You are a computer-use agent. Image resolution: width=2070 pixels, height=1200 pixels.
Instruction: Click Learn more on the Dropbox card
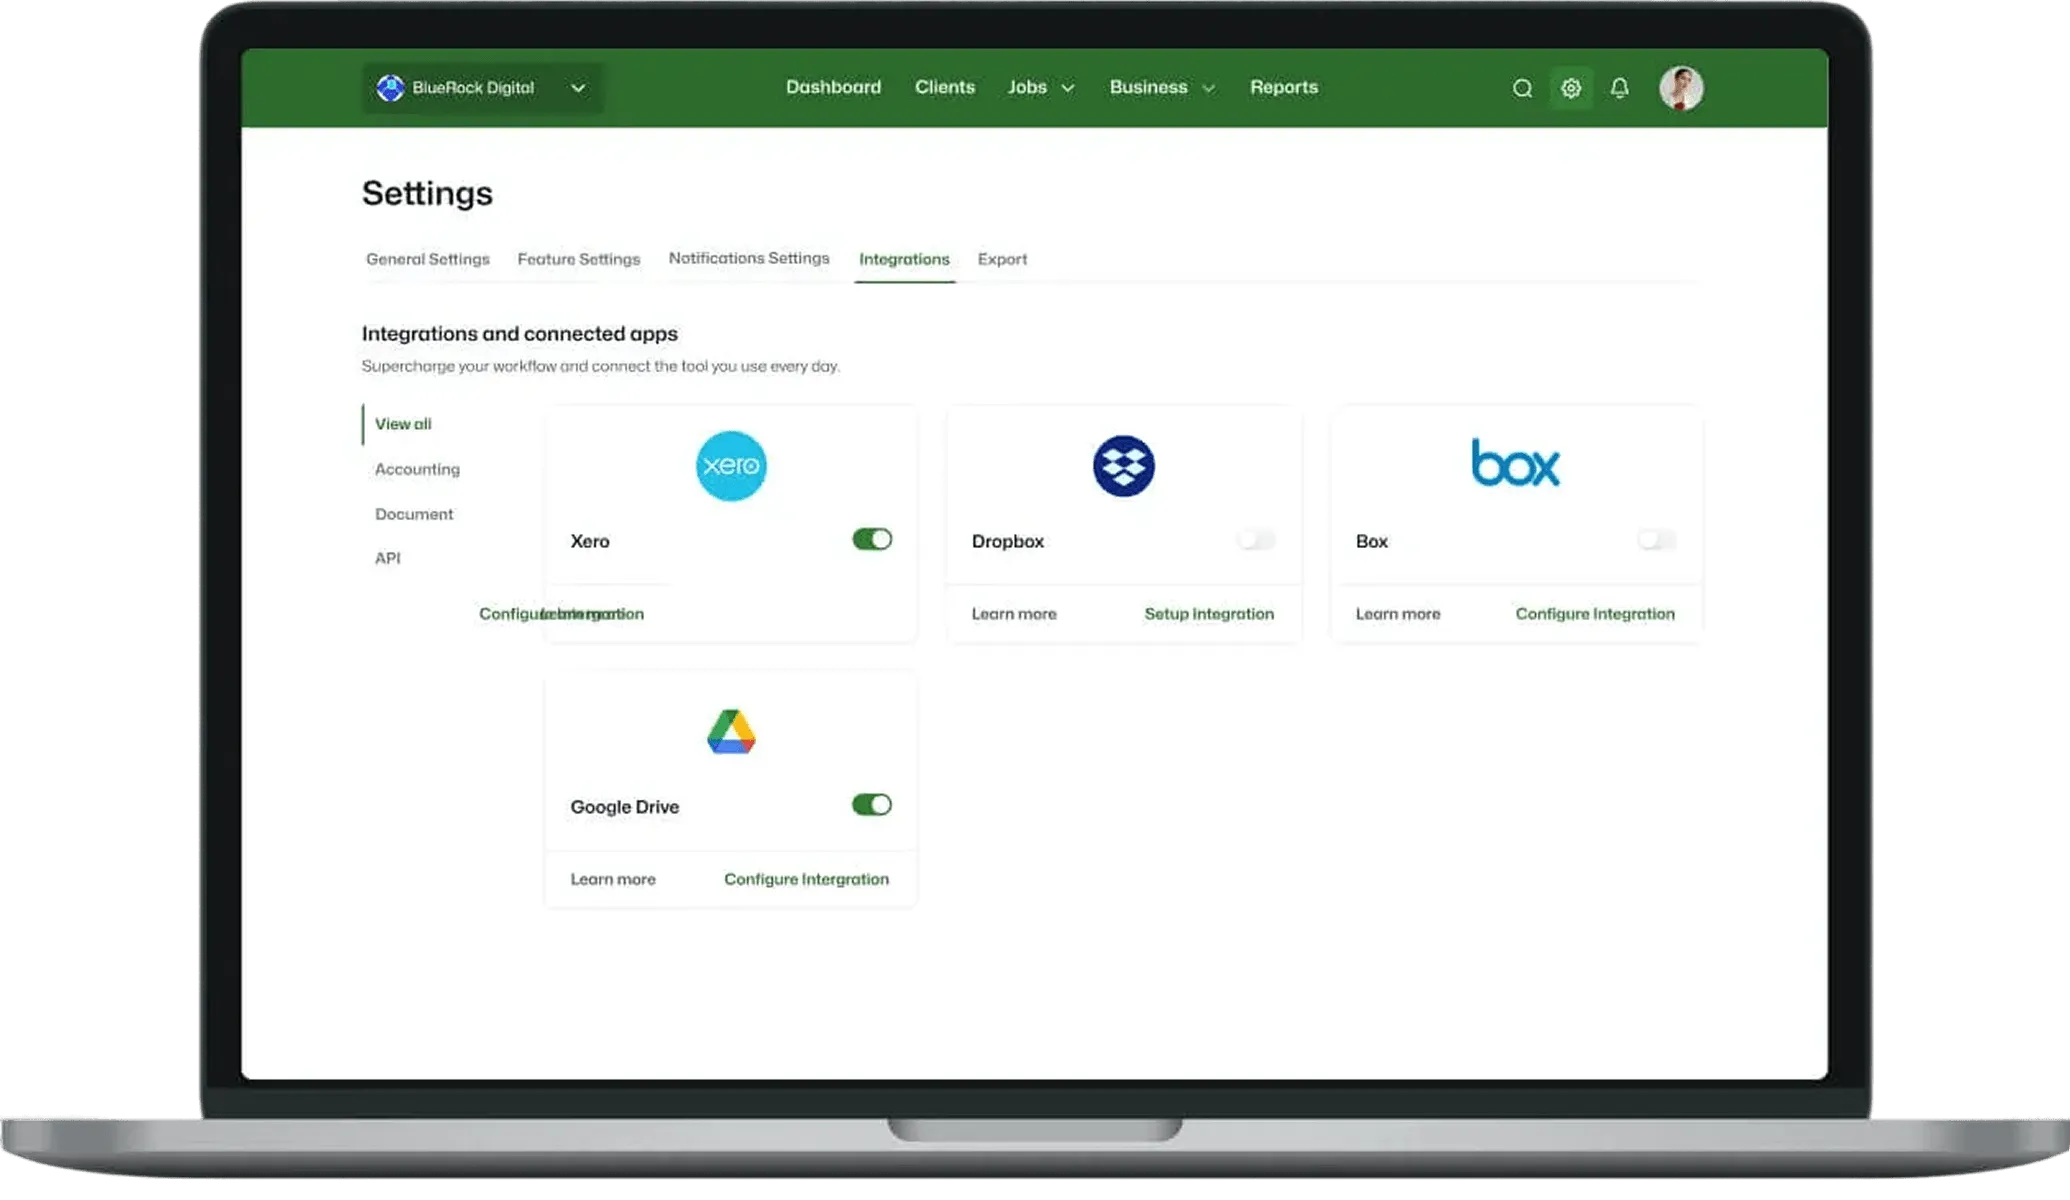pyautogui.click(x=1014, y=614)
